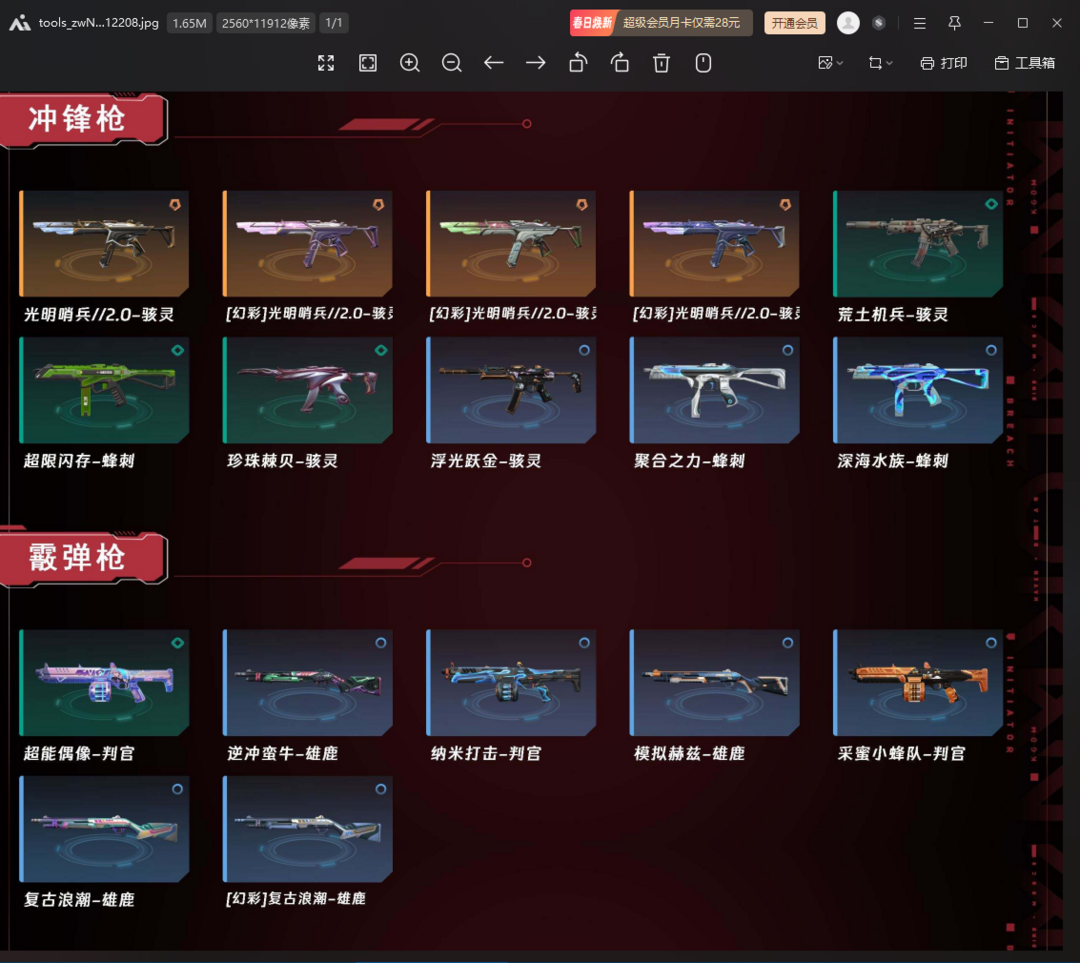
Task: Click rarity circle on 采蜜小蜂队-判官 card
Action: 991,643
